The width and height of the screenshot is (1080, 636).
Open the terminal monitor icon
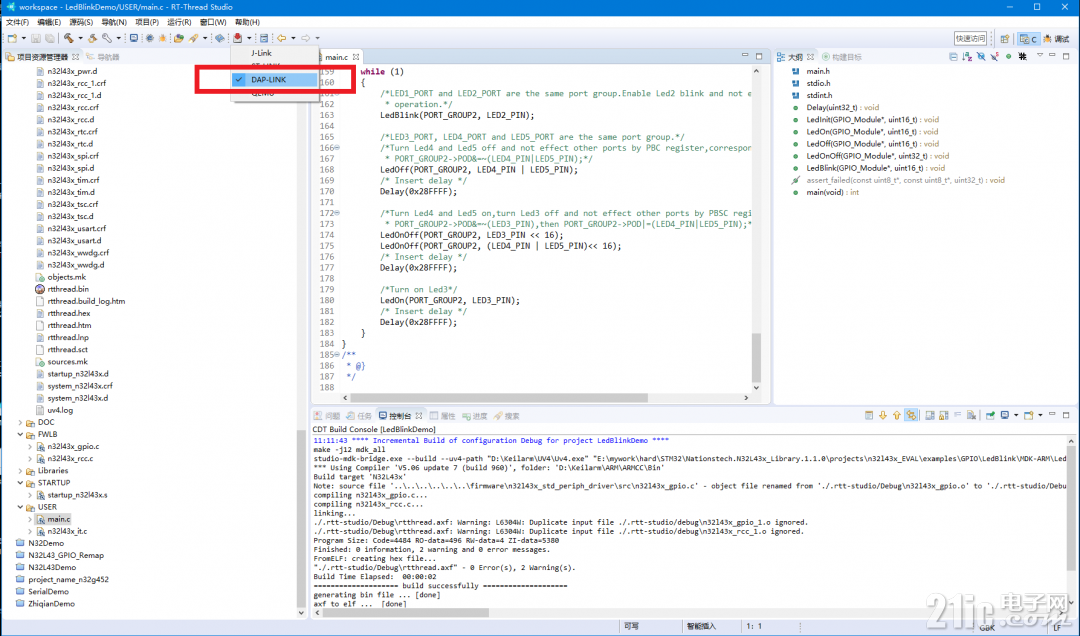pyautogui.click(x=134, y=38)
